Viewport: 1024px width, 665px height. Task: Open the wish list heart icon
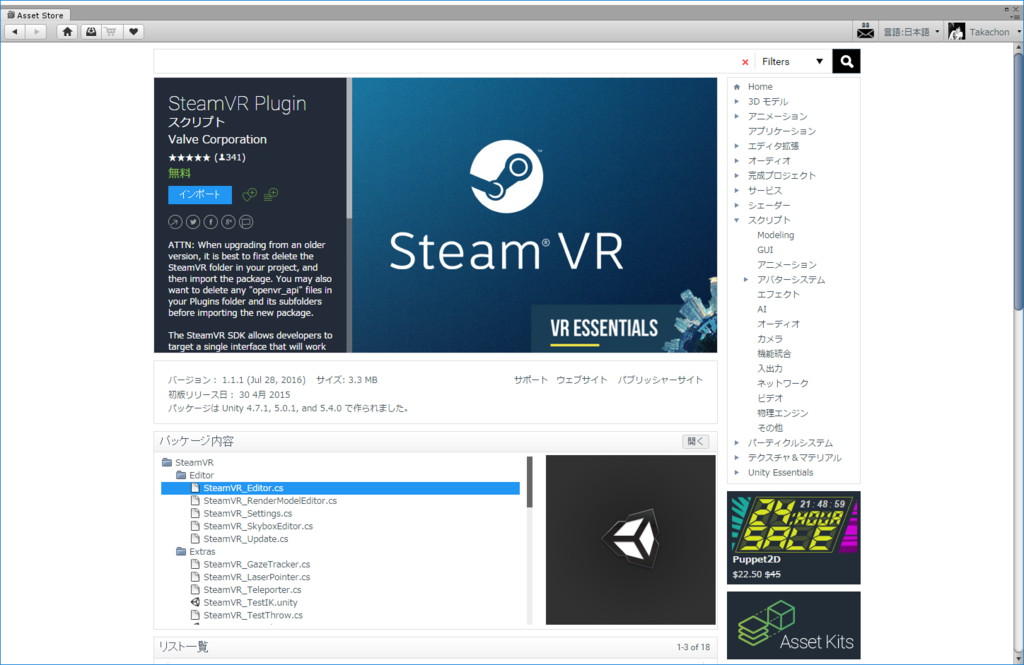[x=133, y=31]
